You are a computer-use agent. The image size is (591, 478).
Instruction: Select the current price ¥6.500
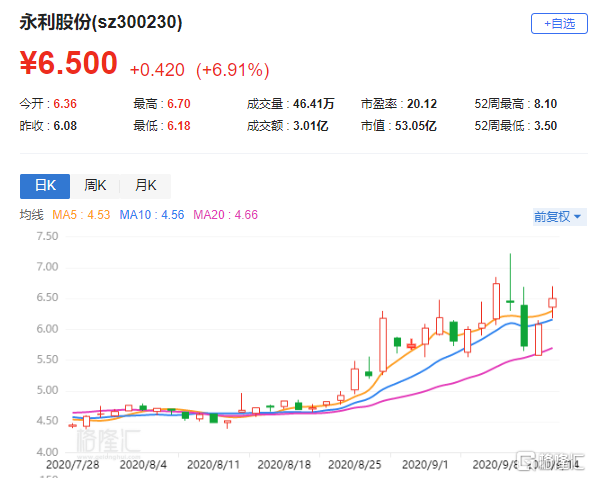coord(69,63)
